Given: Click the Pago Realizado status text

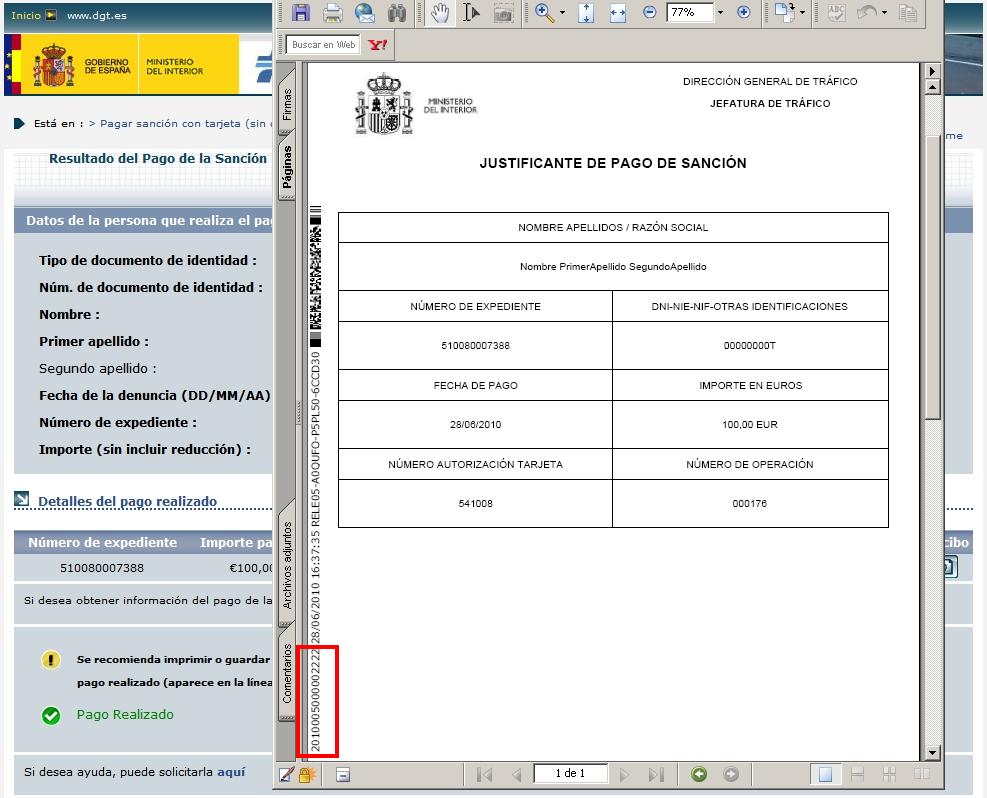Looking at the screenshot, I should pos(125,714).
